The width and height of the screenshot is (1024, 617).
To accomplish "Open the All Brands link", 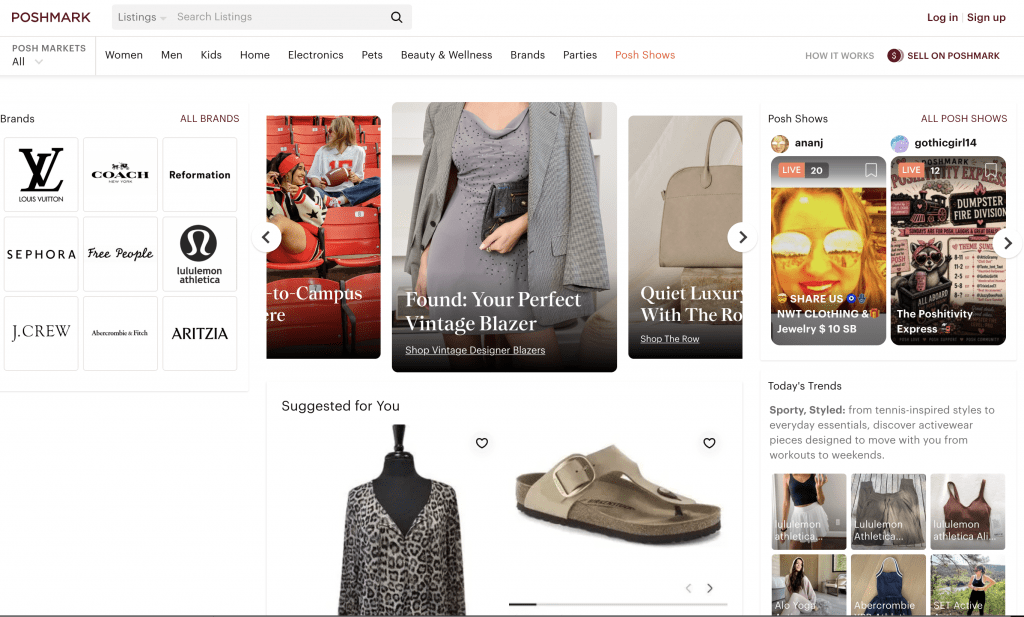I will tap(210, 119).
